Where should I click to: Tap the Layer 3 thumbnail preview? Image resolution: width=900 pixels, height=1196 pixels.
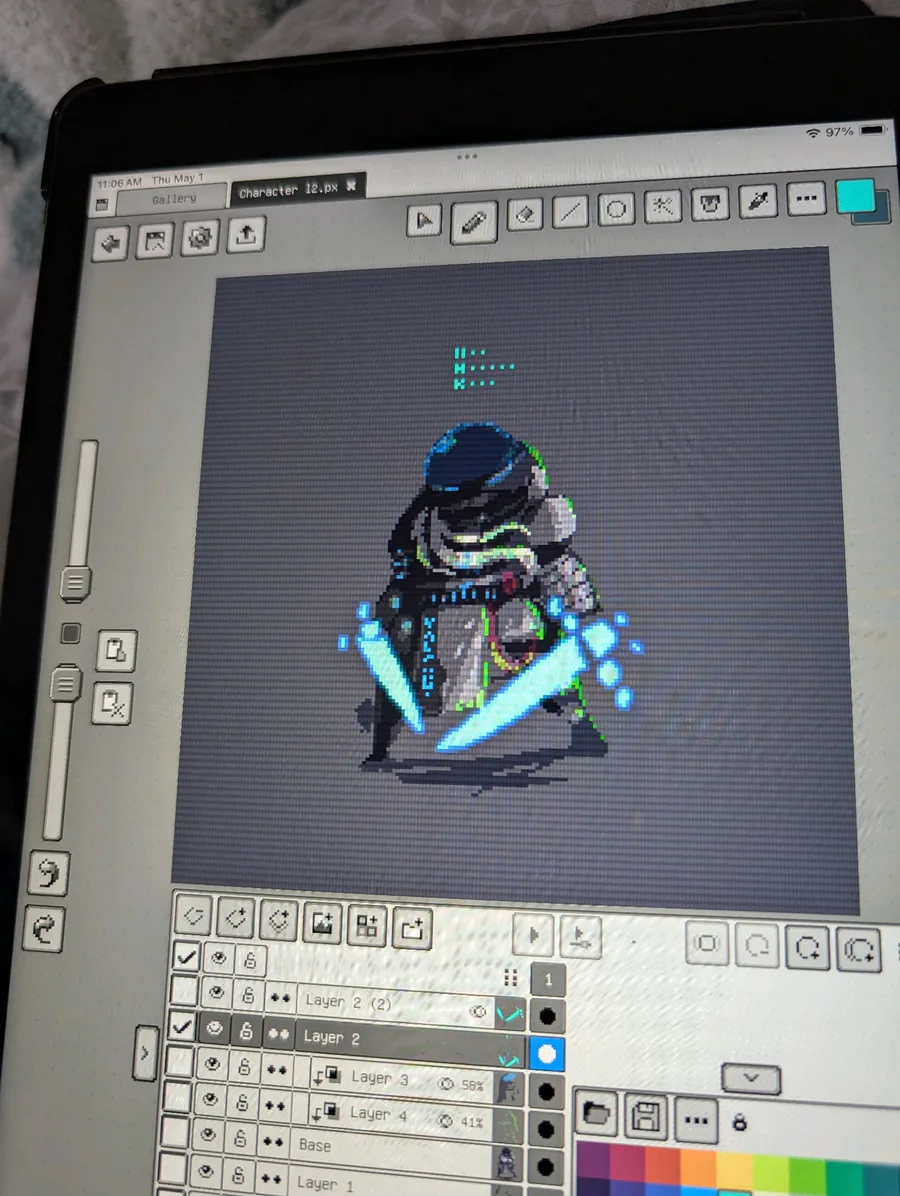point(509,1088)
